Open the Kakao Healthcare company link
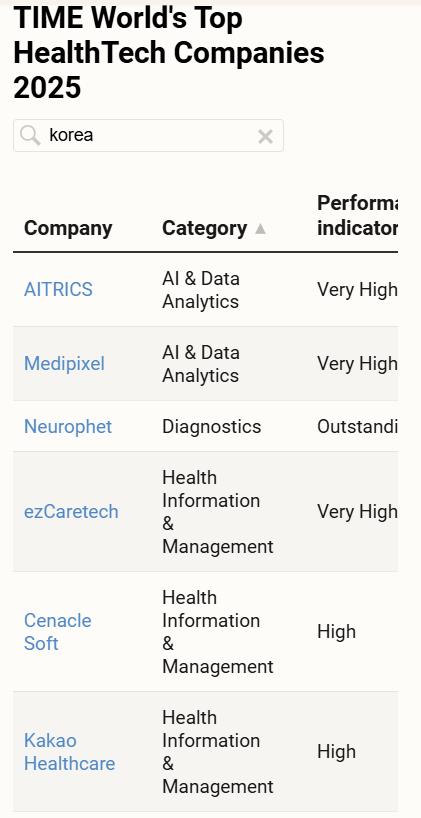 pos(69,752)
